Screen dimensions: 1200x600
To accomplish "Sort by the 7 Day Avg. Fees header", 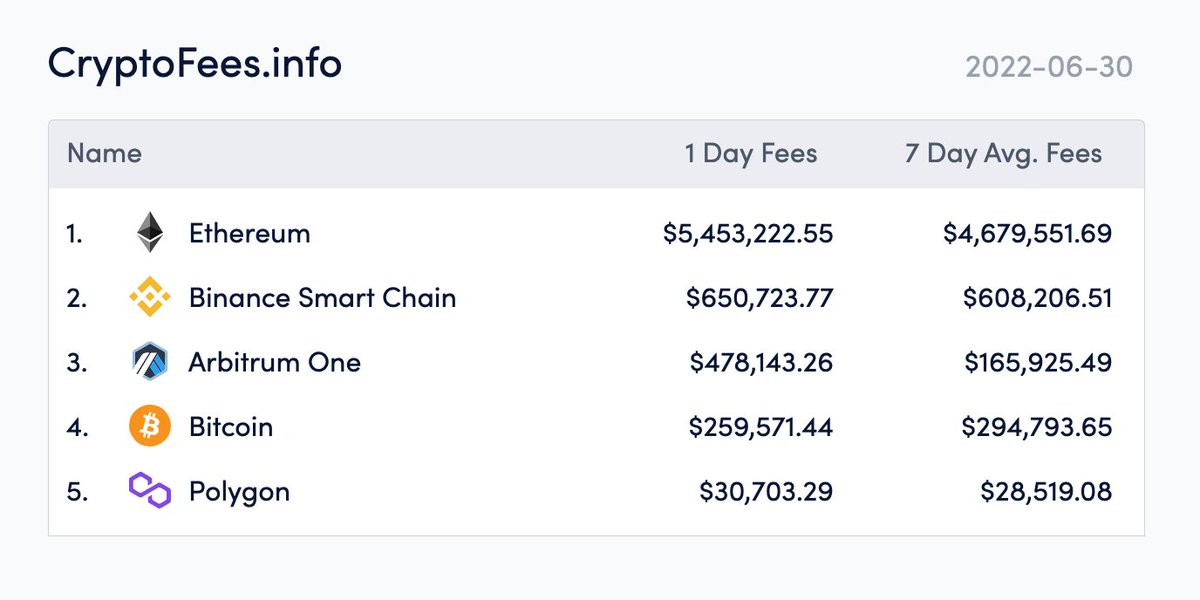I will pyautogui.click(x=1004, y=154).
